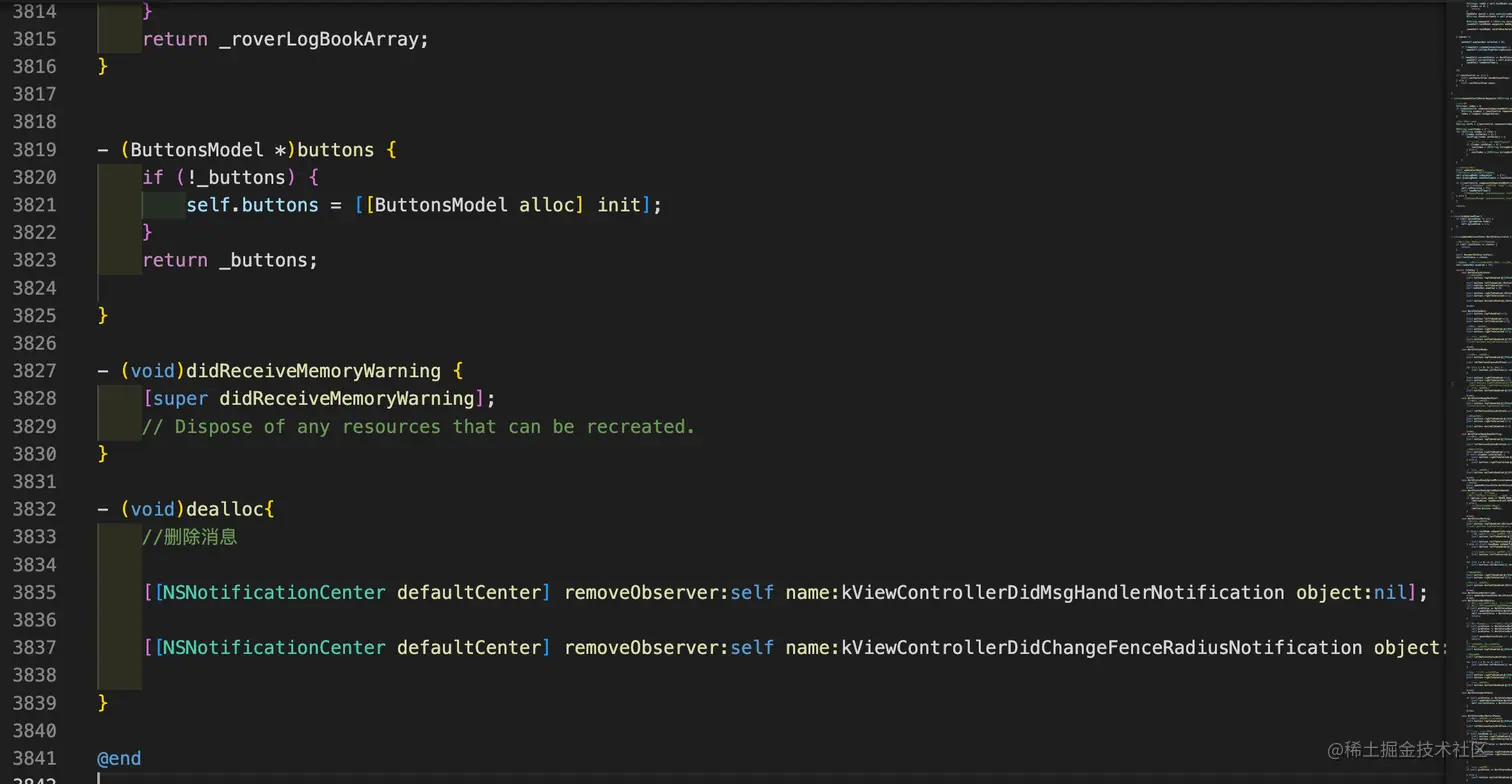This screenshot has width=1512, height=784.
Task: Click the opening brace after didReceiveMemoryWarning
Action: (458, 371)
